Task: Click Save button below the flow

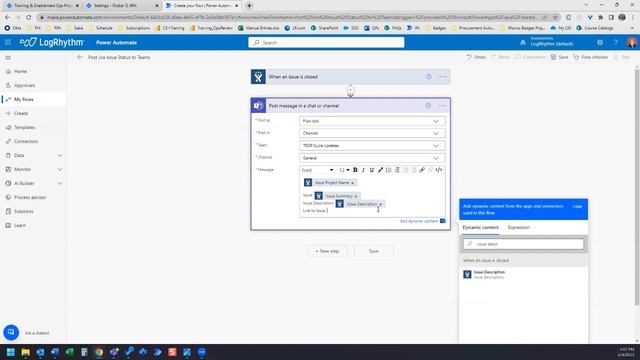Action: tap(374, 251)
